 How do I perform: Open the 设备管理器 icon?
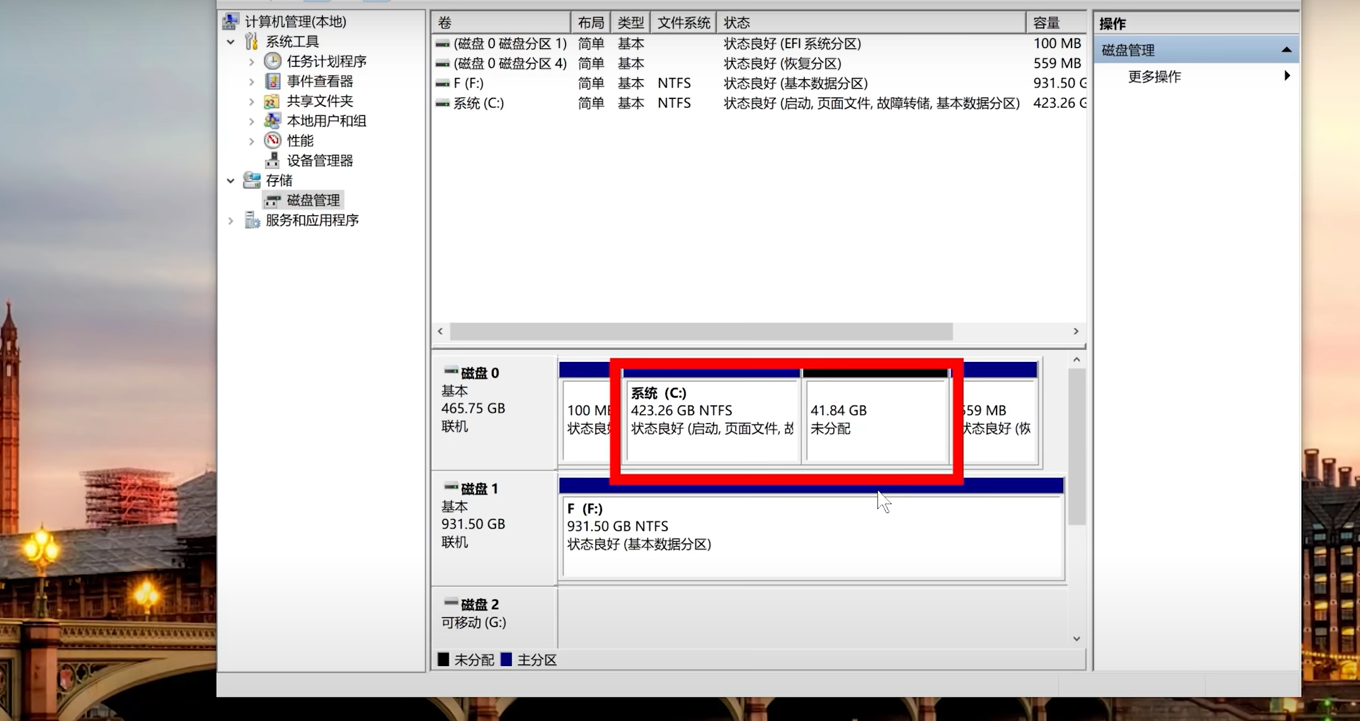(272, 160)
